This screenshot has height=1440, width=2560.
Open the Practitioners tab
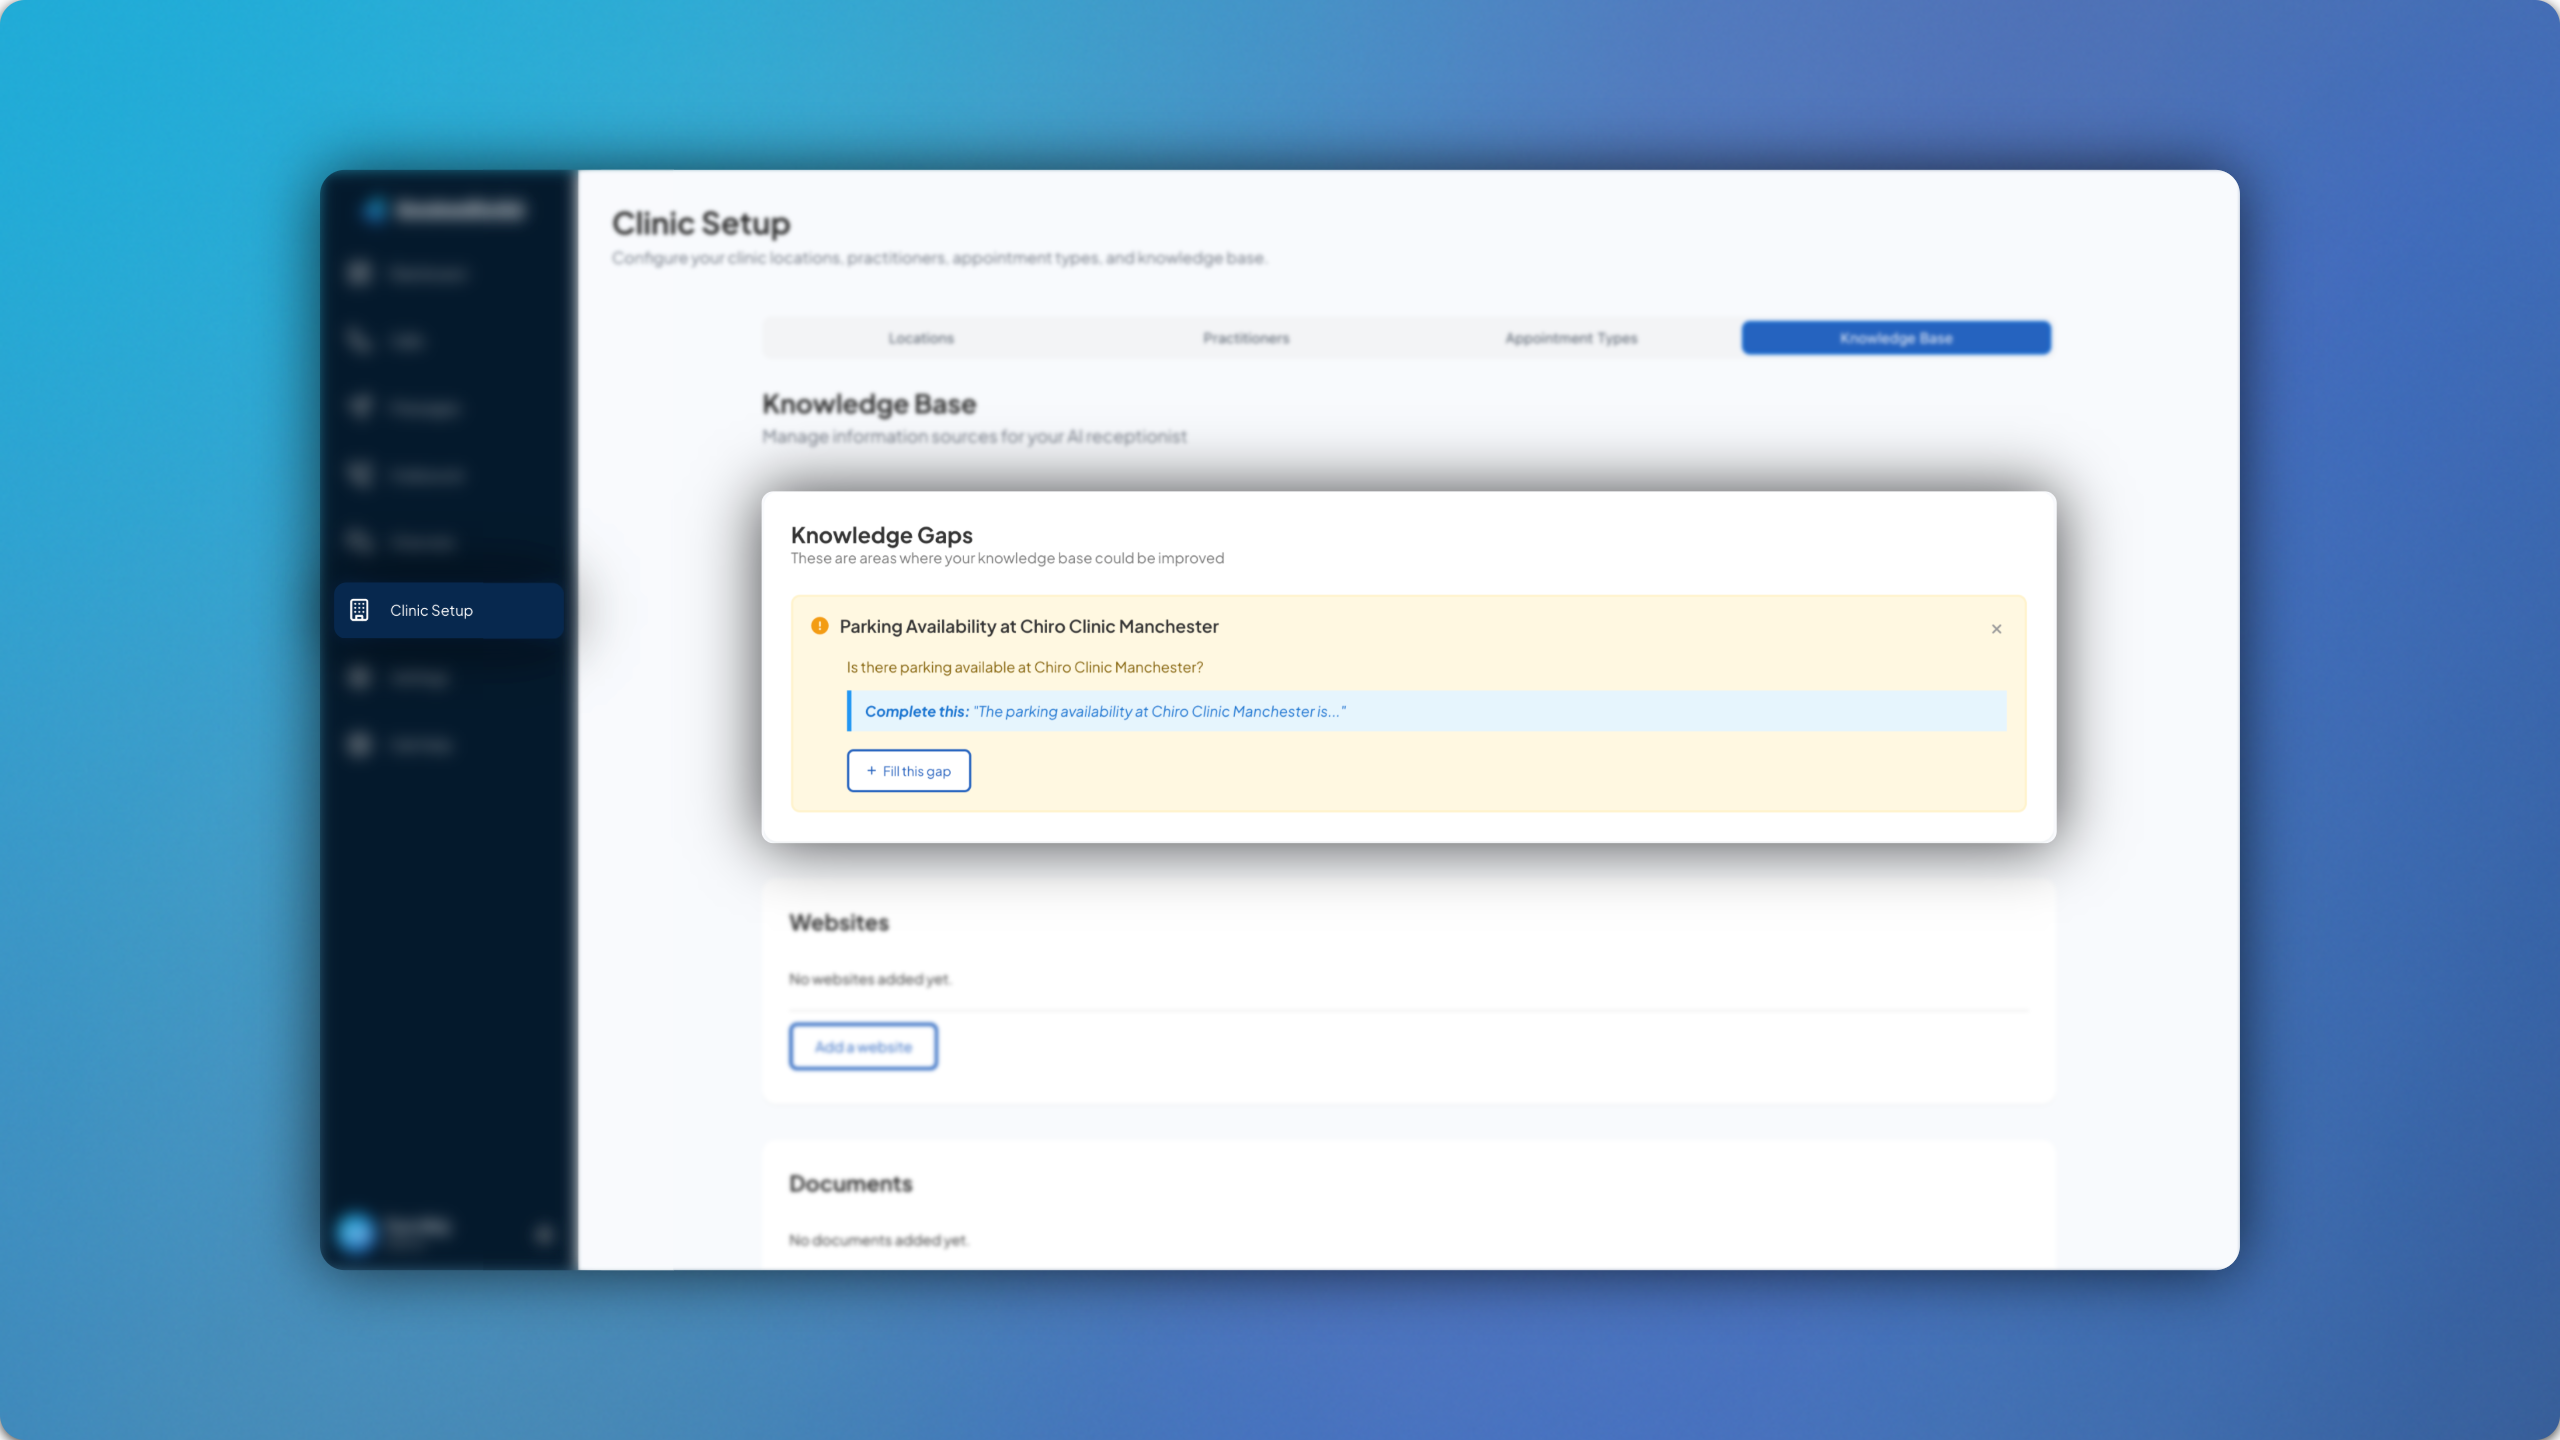click(1246, 338)
